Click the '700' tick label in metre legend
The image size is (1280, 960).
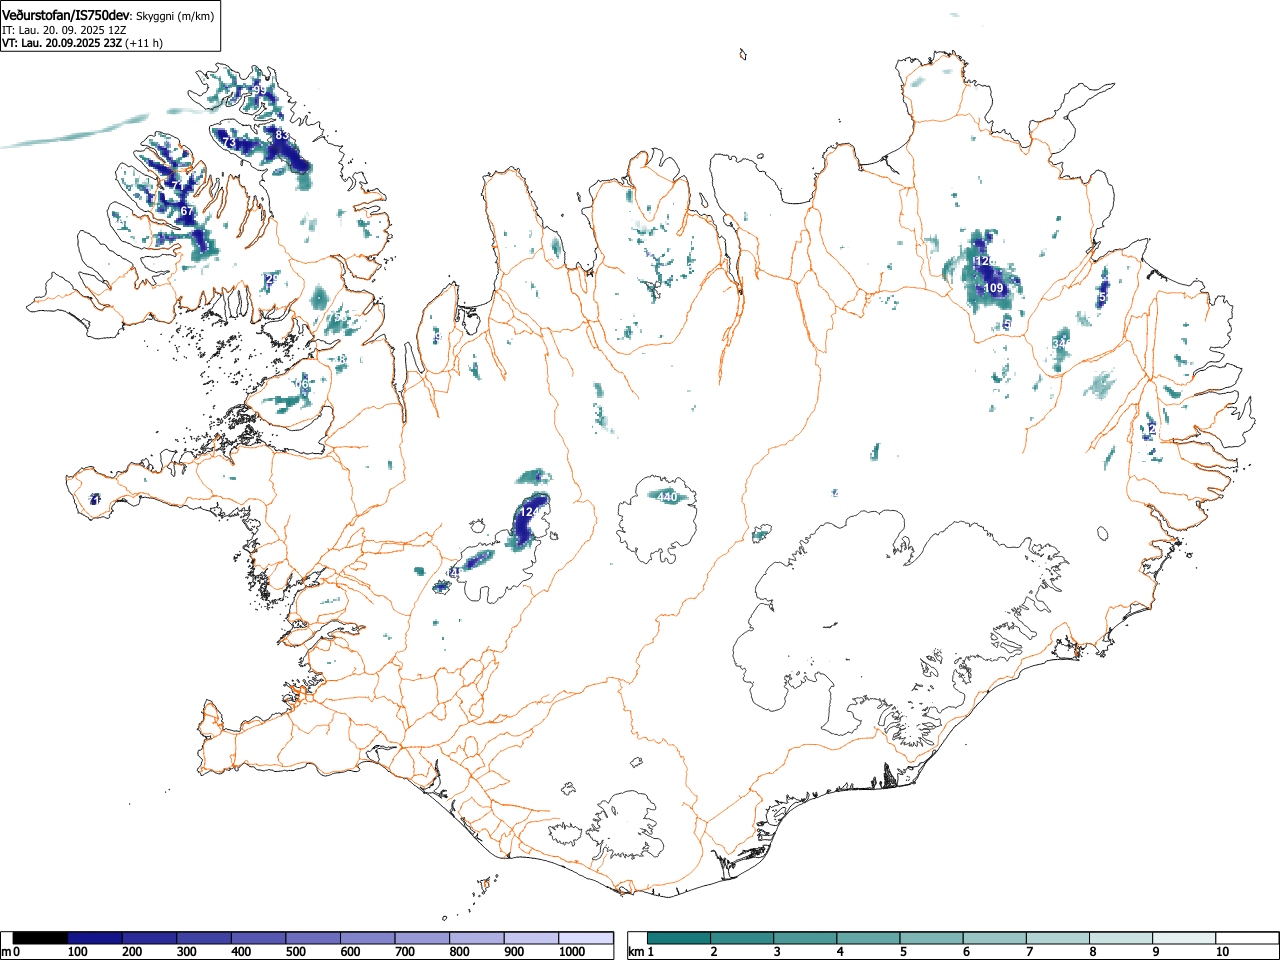405,952
